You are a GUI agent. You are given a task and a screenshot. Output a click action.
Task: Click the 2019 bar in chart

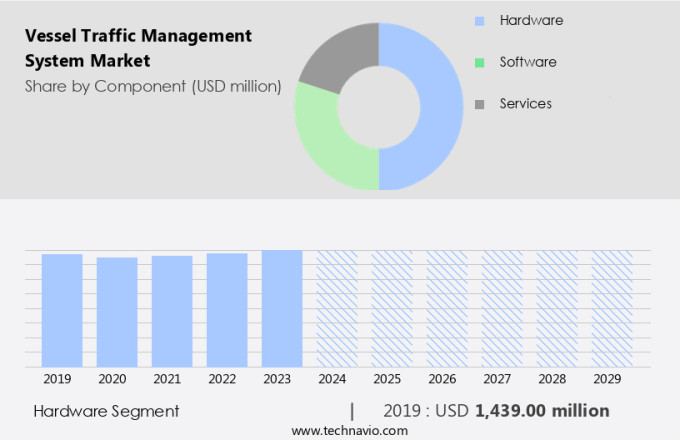pyautogui.click(x=62, y=310)
